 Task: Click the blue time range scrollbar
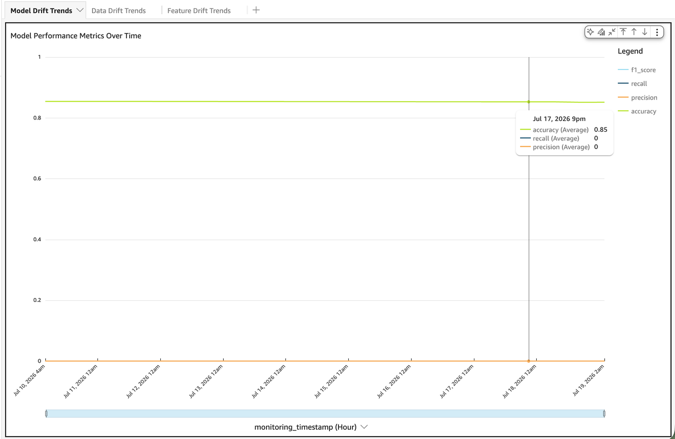pyautogui.click(x=325, y=414)
